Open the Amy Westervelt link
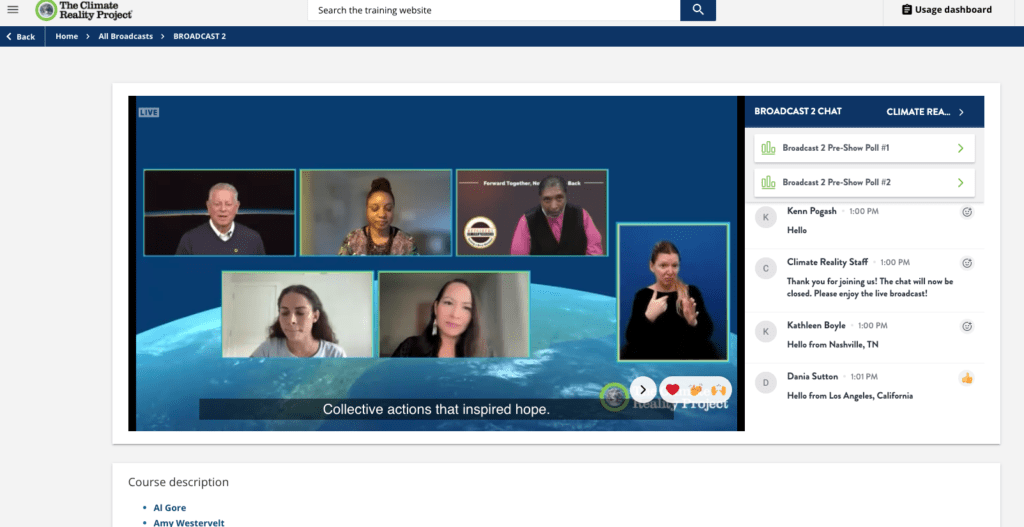Image resolution: width=1024 pixels, height=527 pixels. 189,522
